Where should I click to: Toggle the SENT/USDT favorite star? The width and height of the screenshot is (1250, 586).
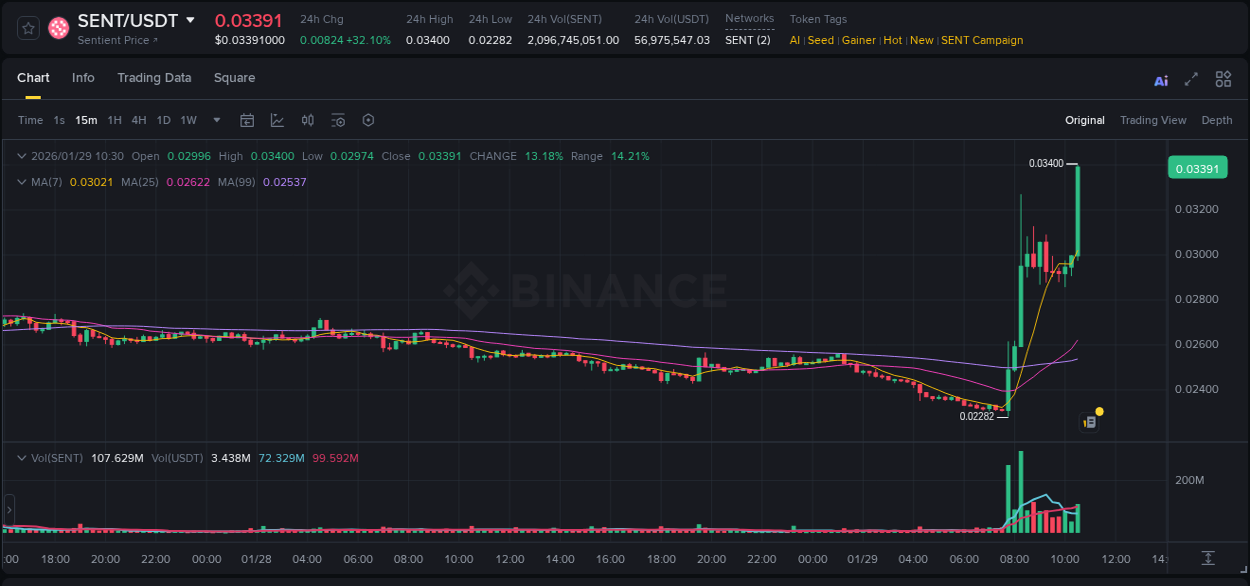point(27,28)
